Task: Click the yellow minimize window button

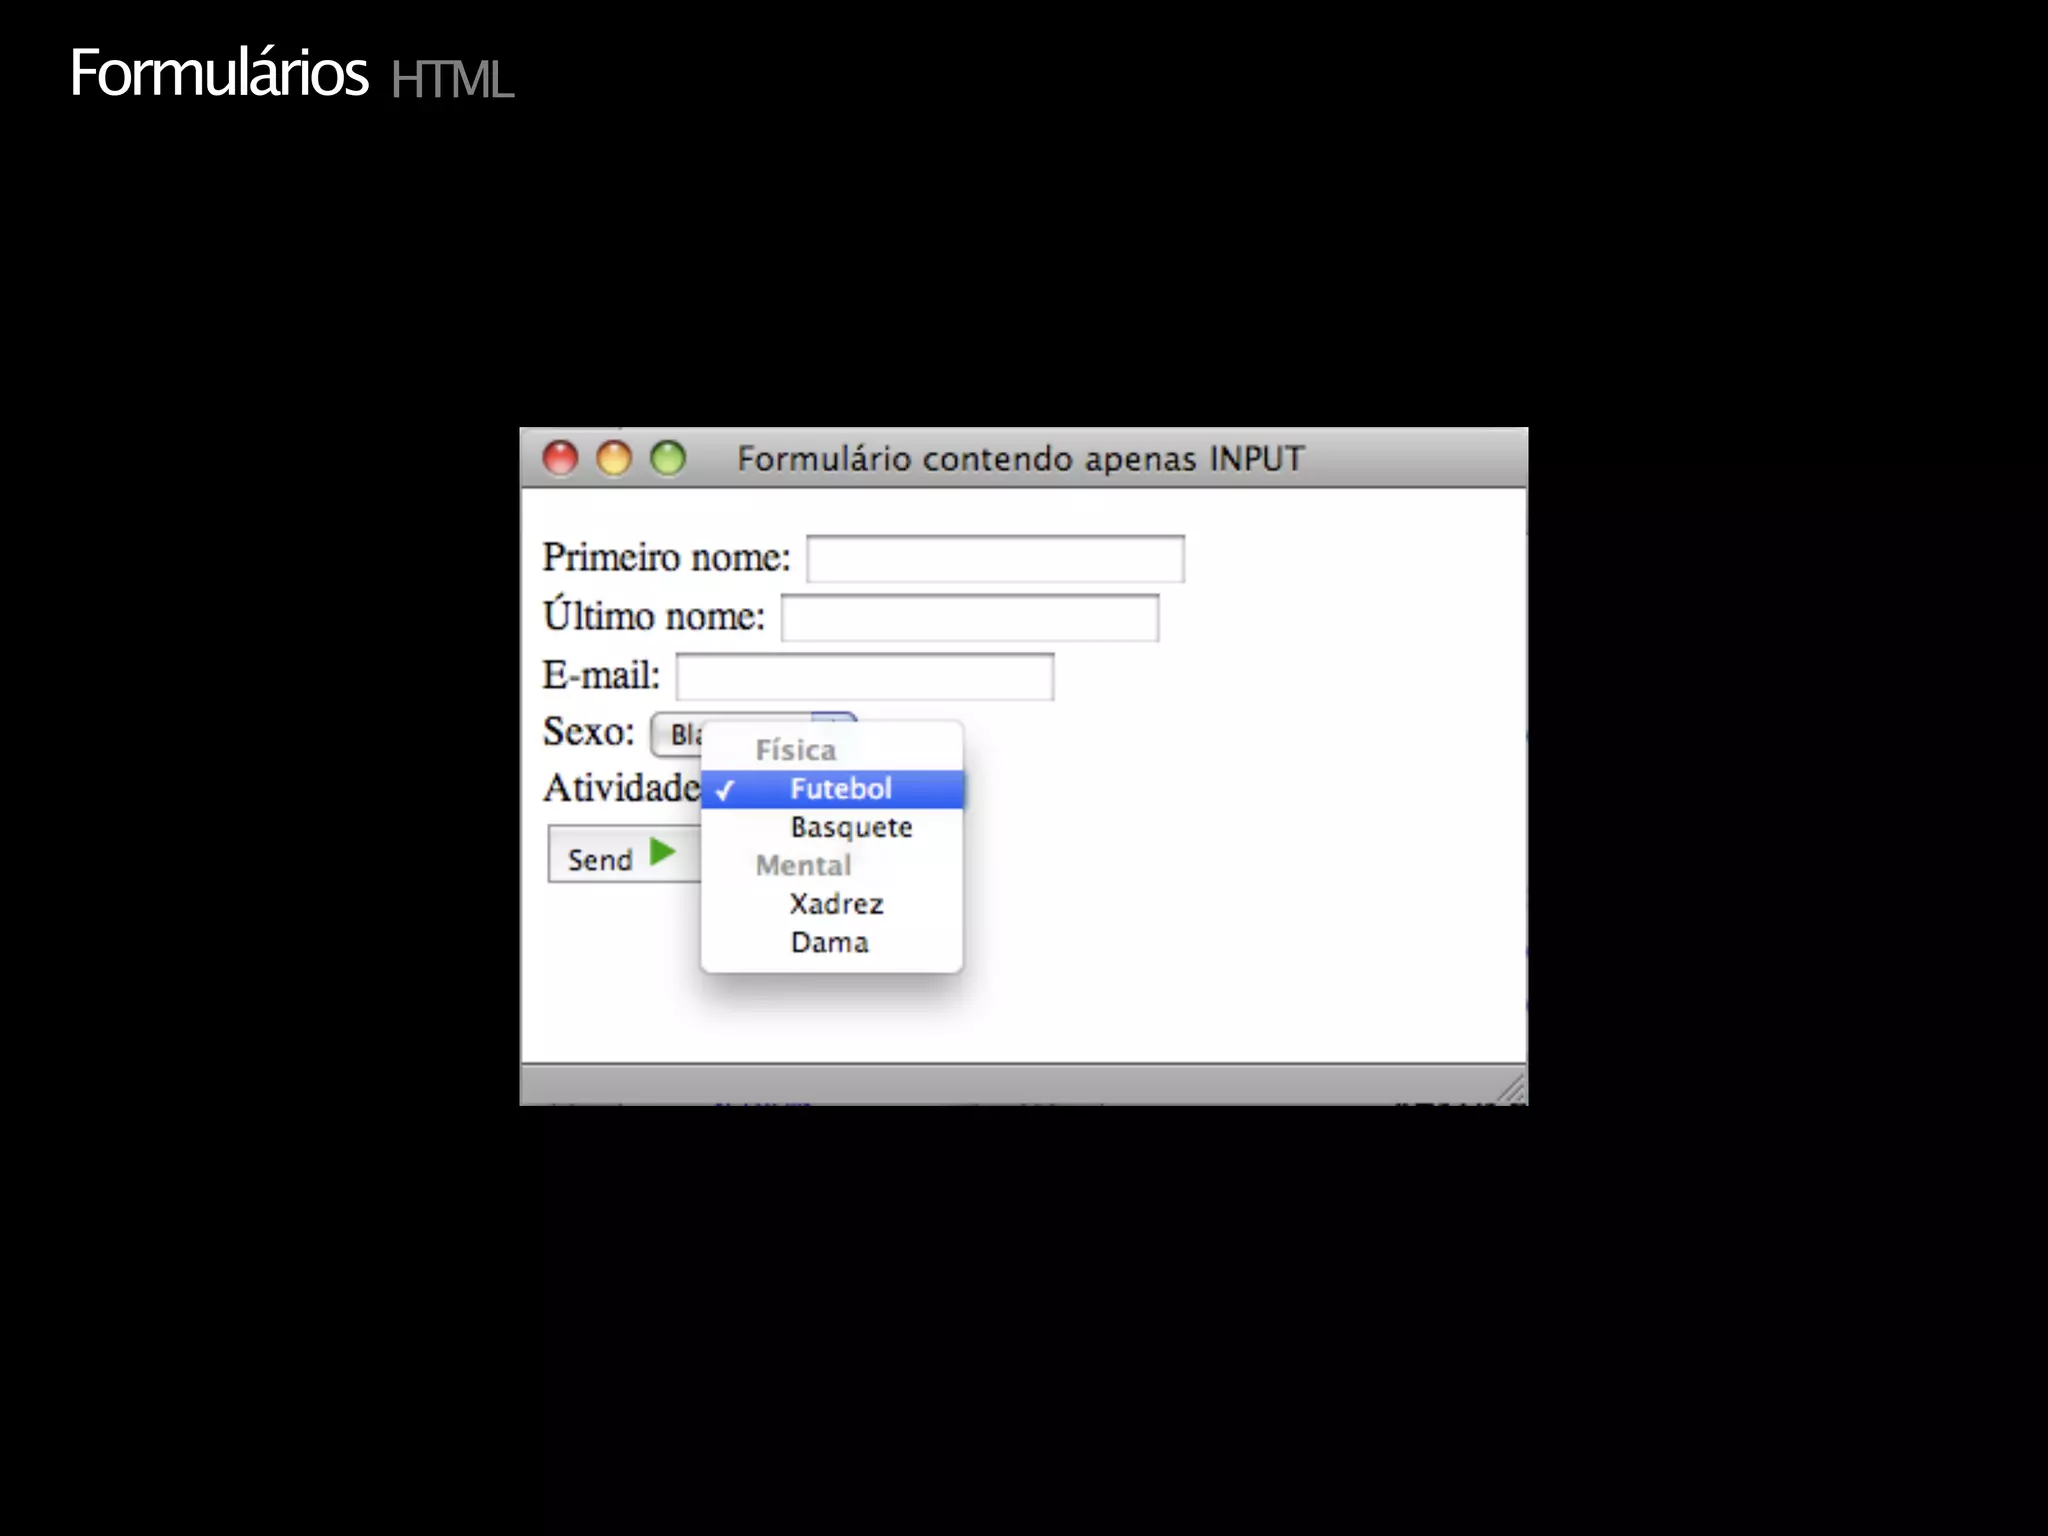Action: click(x=614, y=459)
